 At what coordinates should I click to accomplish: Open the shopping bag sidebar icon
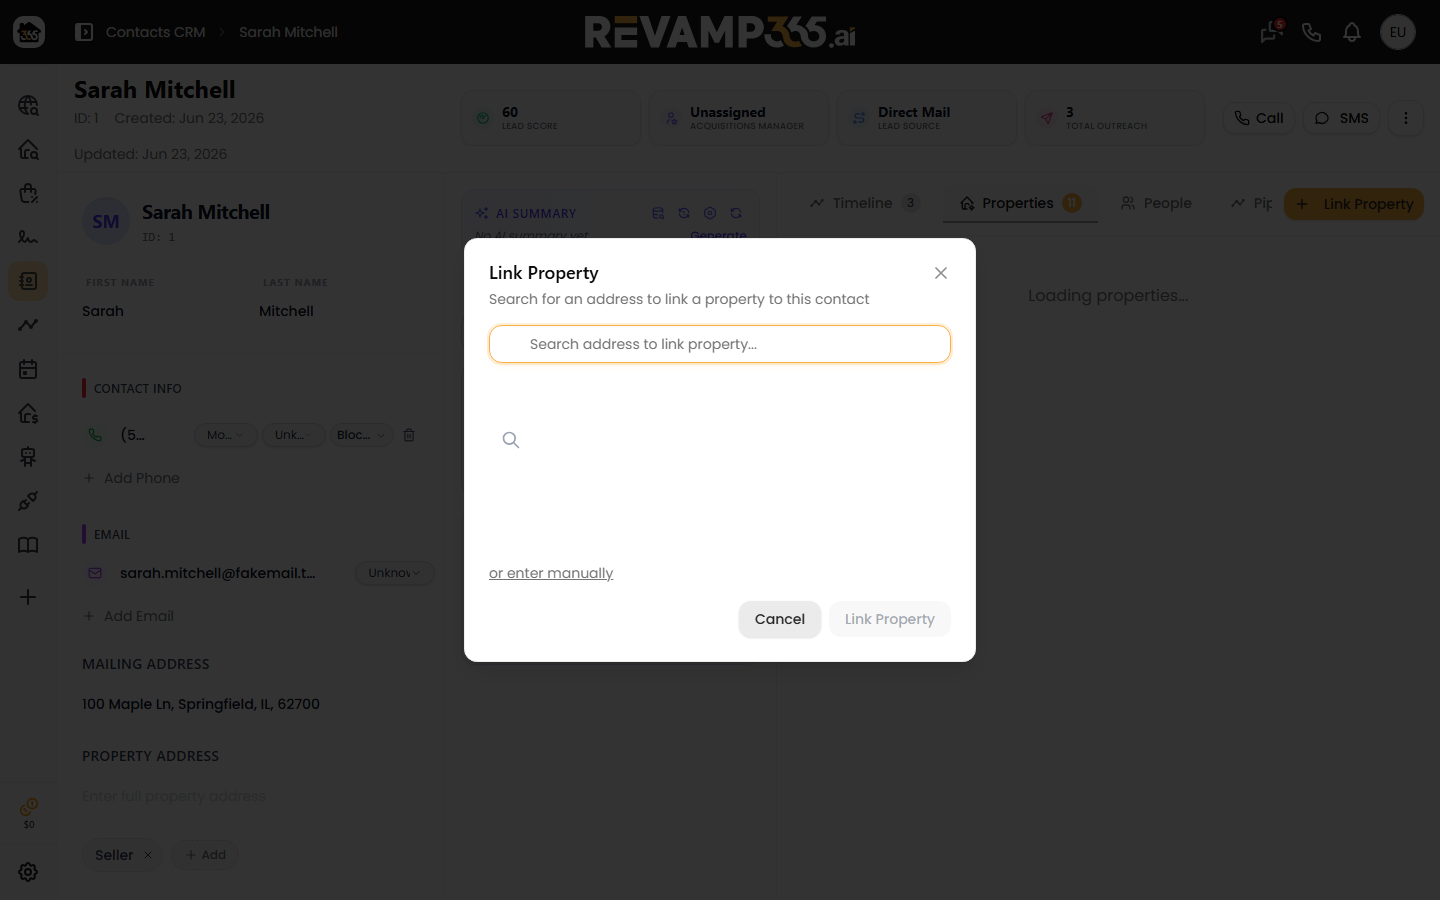pos(28,193)
